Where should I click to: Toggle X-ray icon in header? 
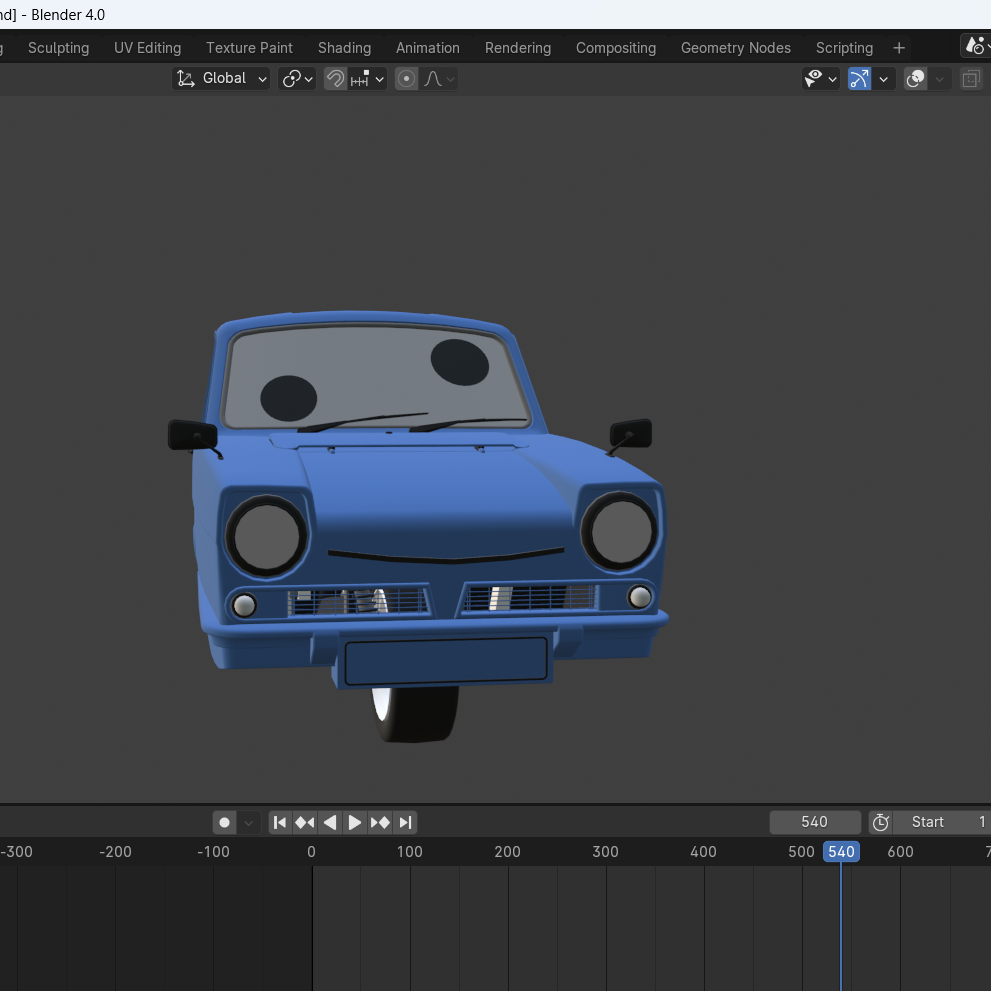[x=971, y=79]
